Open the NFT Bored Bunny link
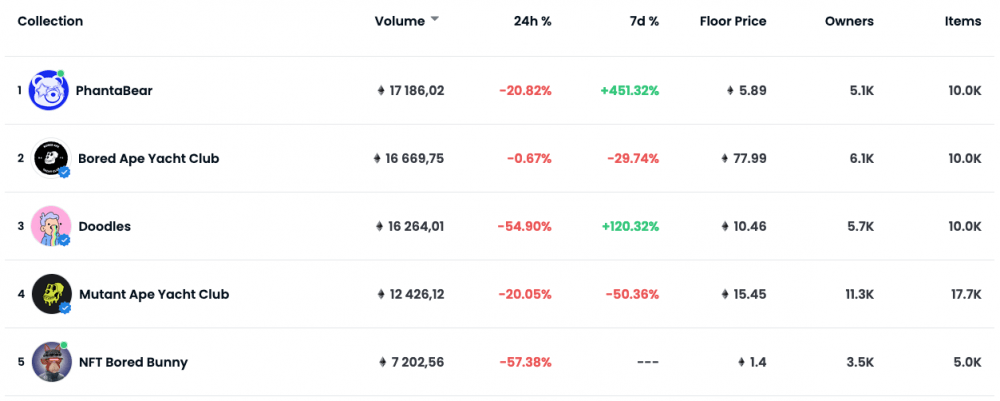This screenshot has height=401, width=1000. pos(133,362)
